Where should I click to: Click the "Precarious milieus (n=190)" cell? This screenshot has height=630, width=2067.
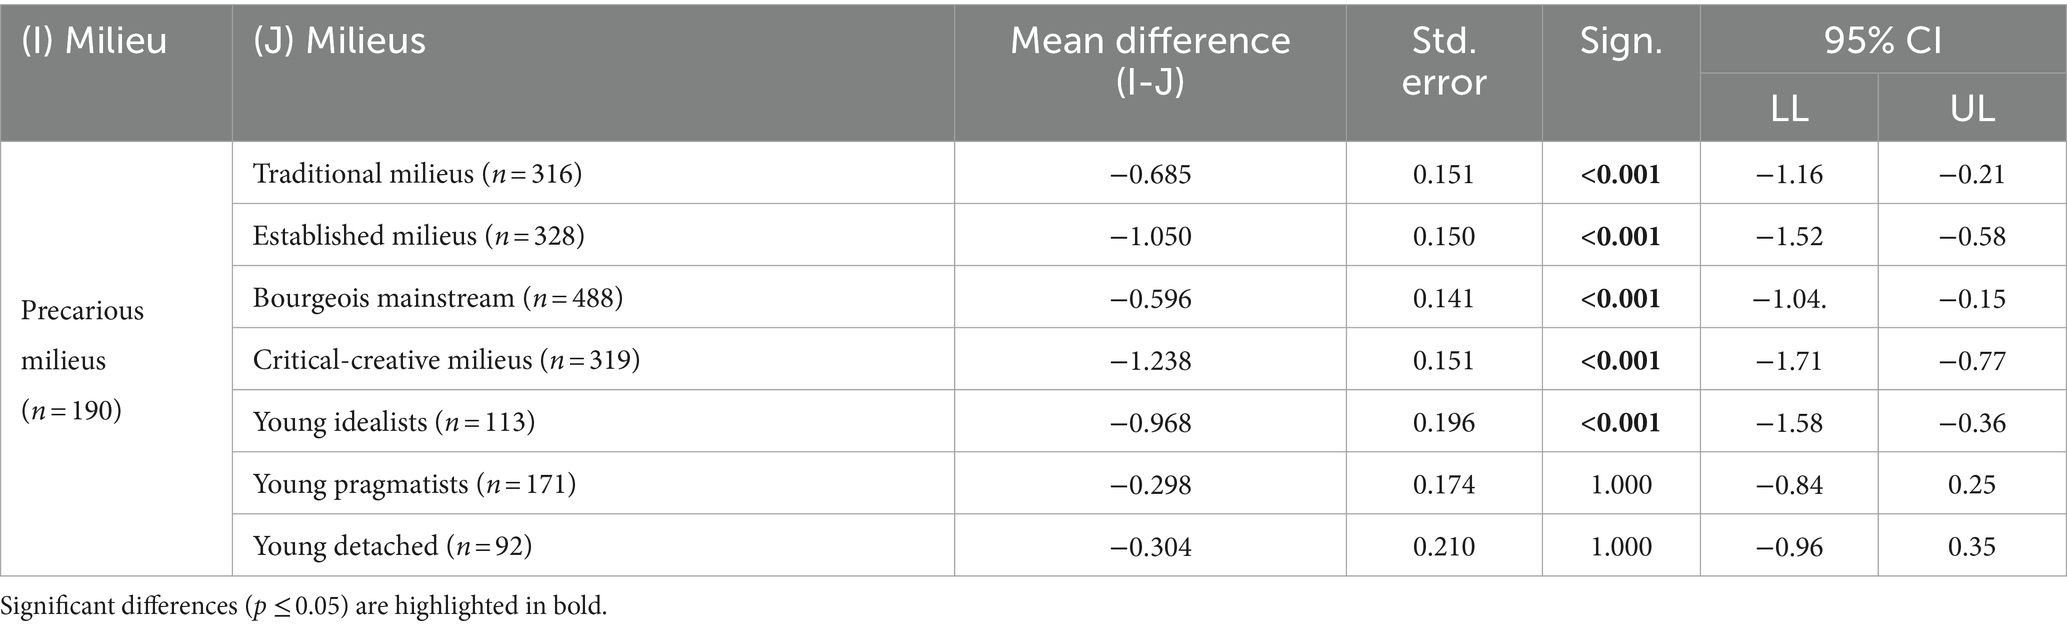click(x=83, y=360)
